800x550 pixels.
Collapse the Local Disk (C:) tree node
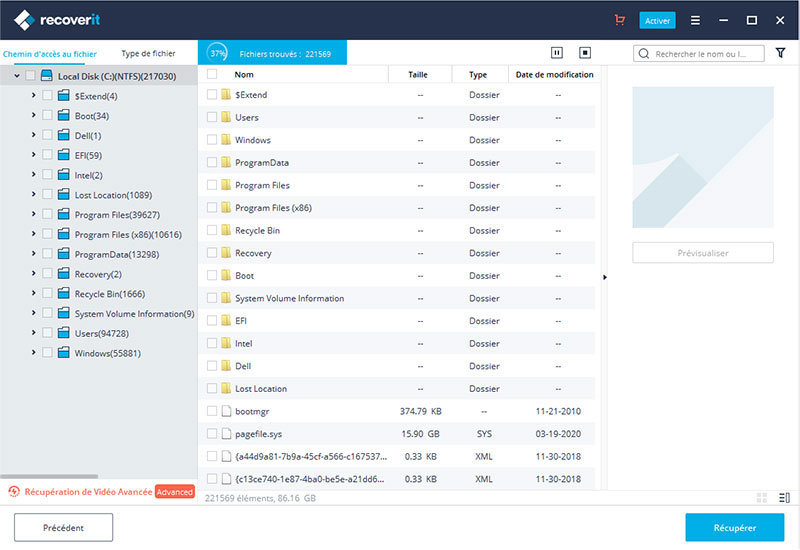click(17, 76)
